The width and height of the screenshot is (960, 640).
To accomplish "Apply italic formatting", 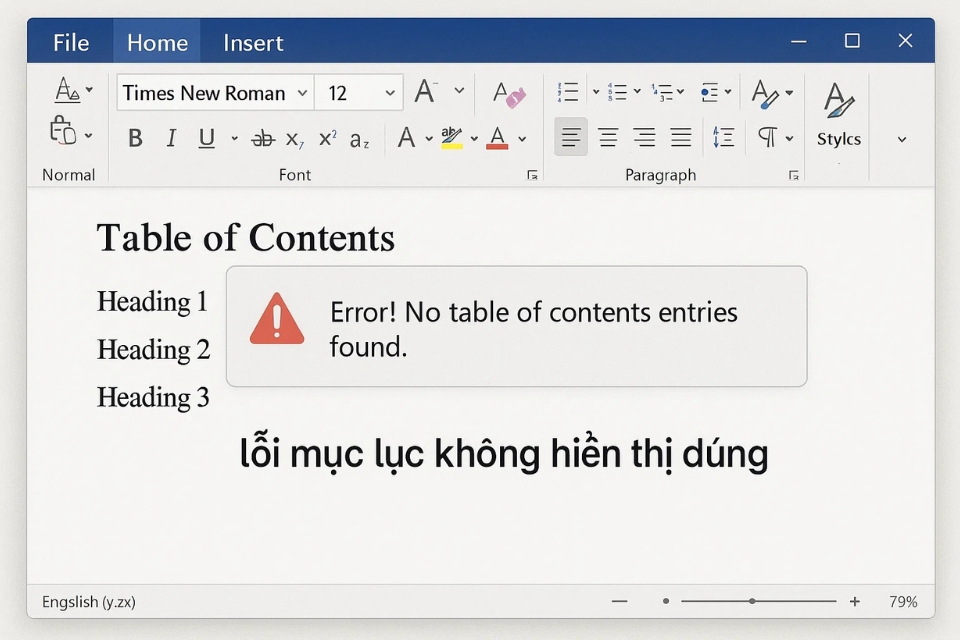I will [171, 138].
